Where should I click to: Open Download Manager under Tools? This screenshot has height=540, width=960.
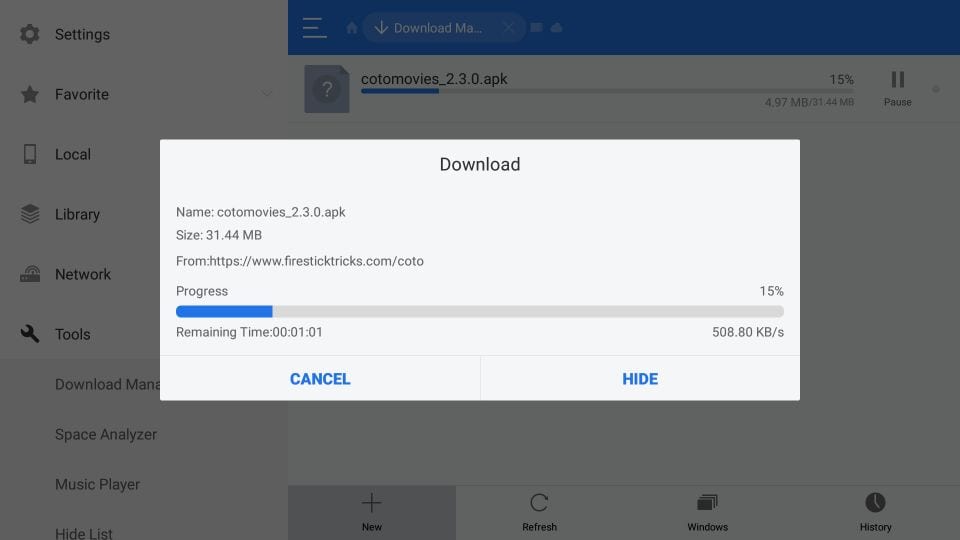[107, 384]
